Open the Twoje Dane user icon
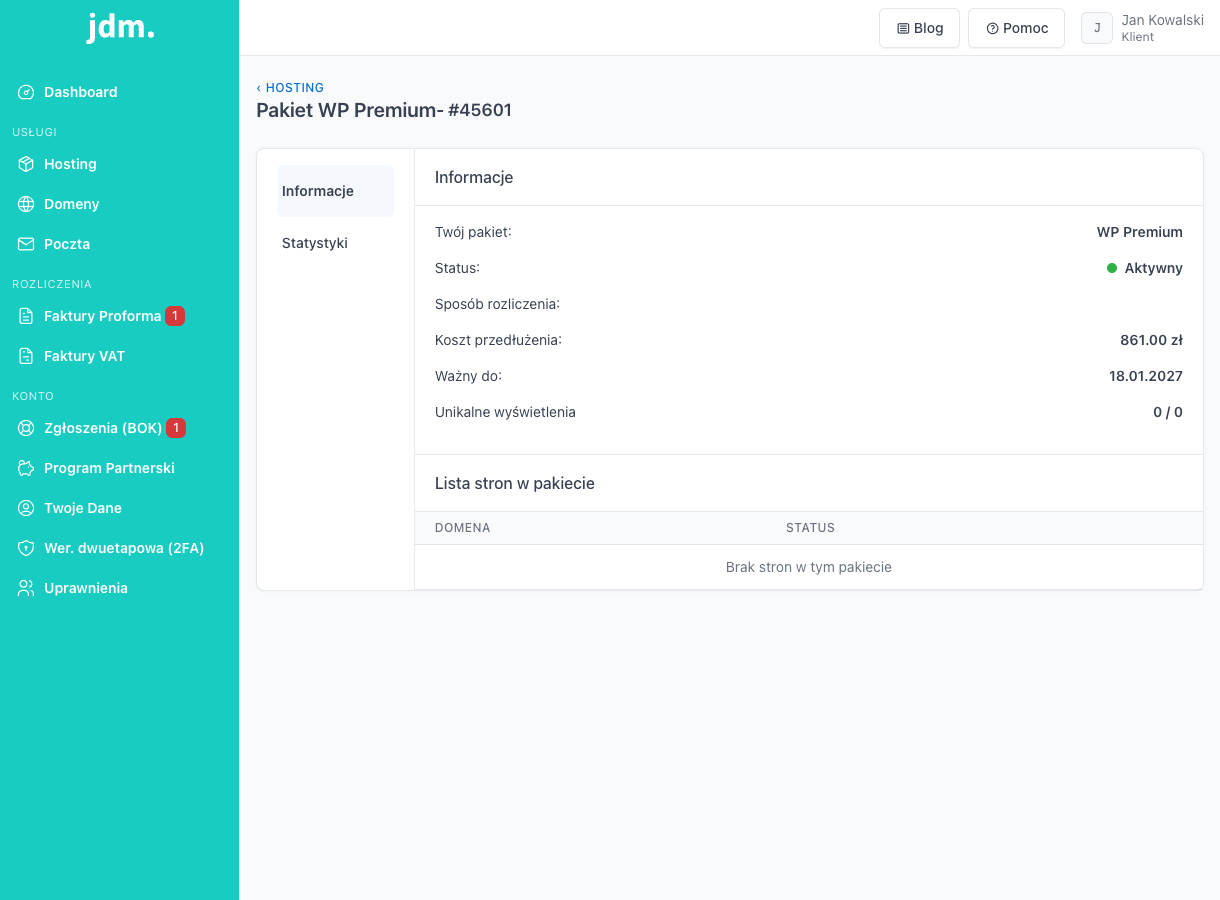The width and height of the screenshot is (1220, 900). click(x=26, y=508)
